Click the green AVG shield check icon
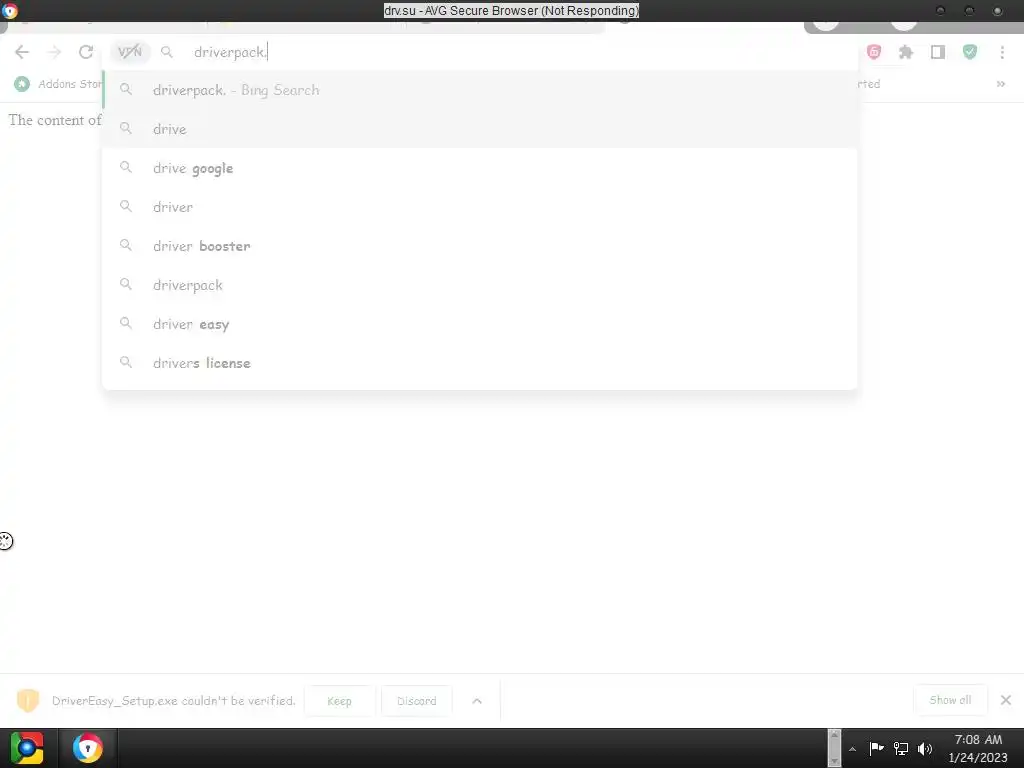The width and height of the screenshot is (1024, 768). point(970,52)
